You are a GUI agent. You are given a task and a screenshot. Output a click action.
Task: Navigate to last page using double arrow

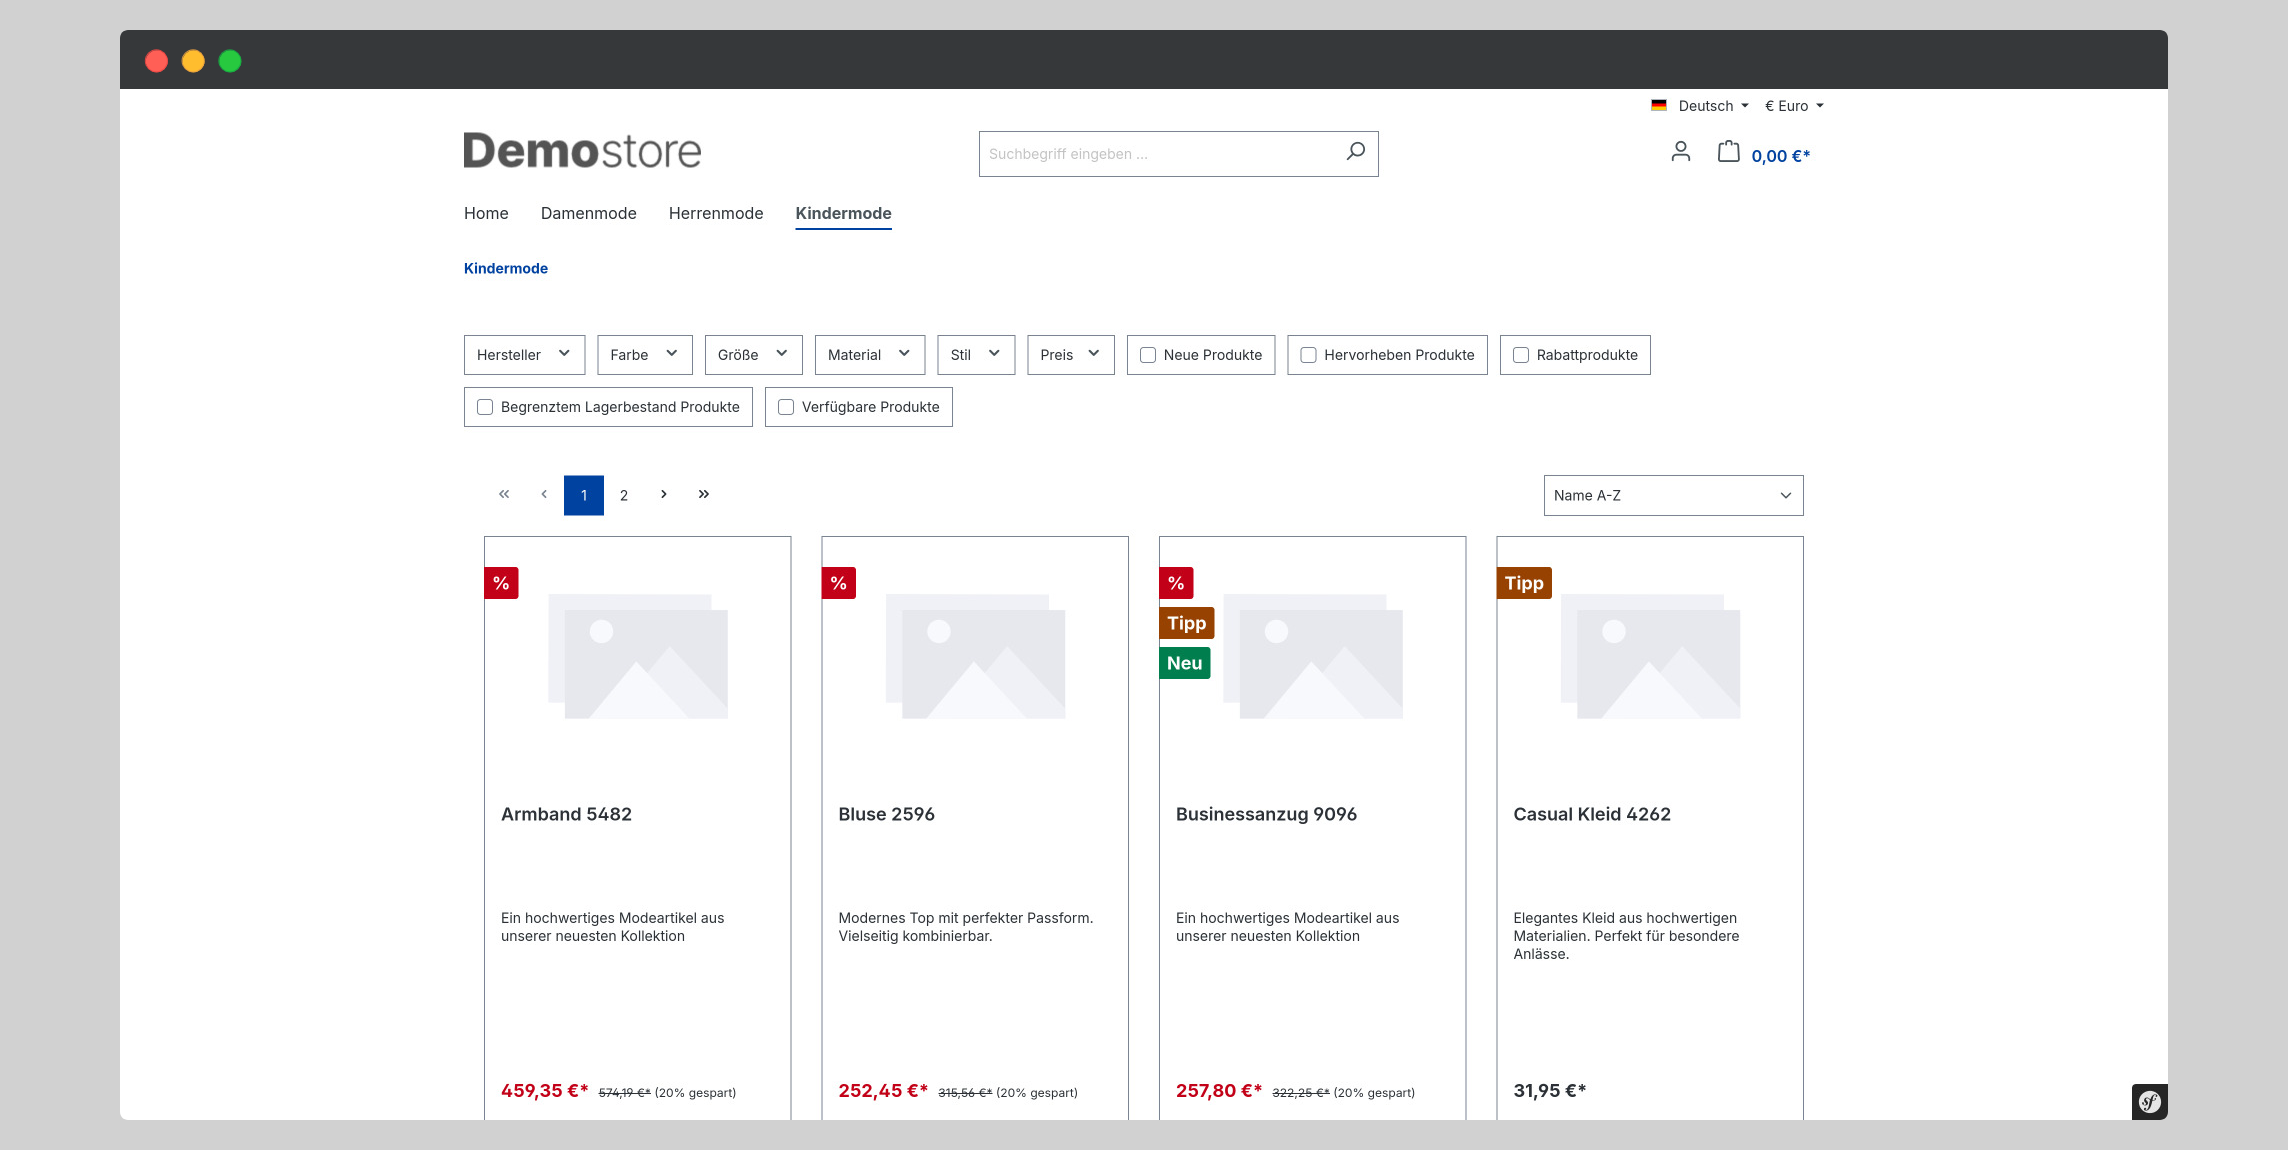click(x=703, y=494)
